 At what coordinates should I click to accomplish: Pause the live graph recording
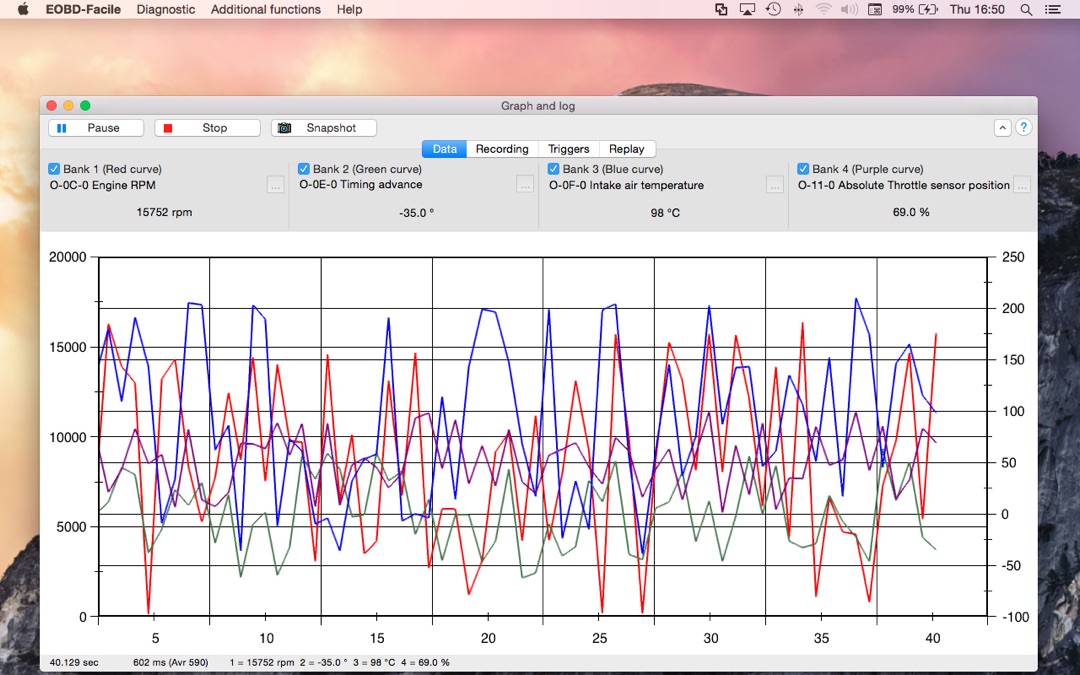pyautogui.click(x=96, y=128)
